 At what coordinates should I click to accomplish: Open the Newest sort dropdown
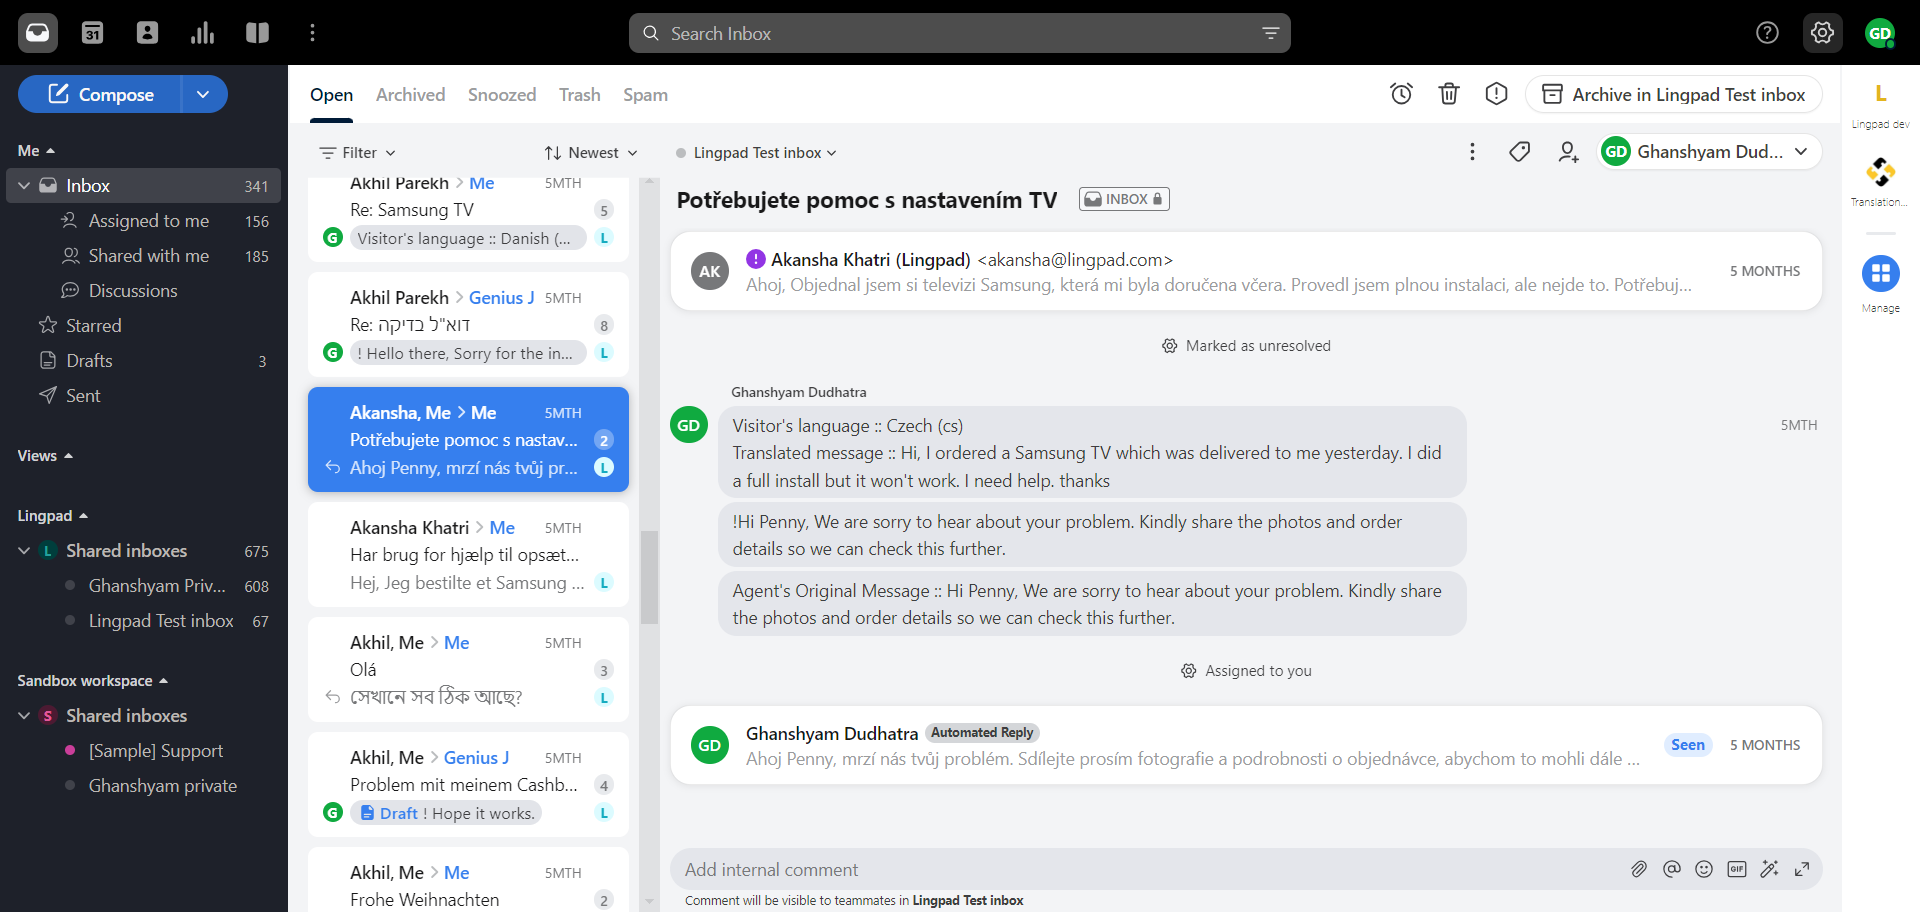click(590, 153)
